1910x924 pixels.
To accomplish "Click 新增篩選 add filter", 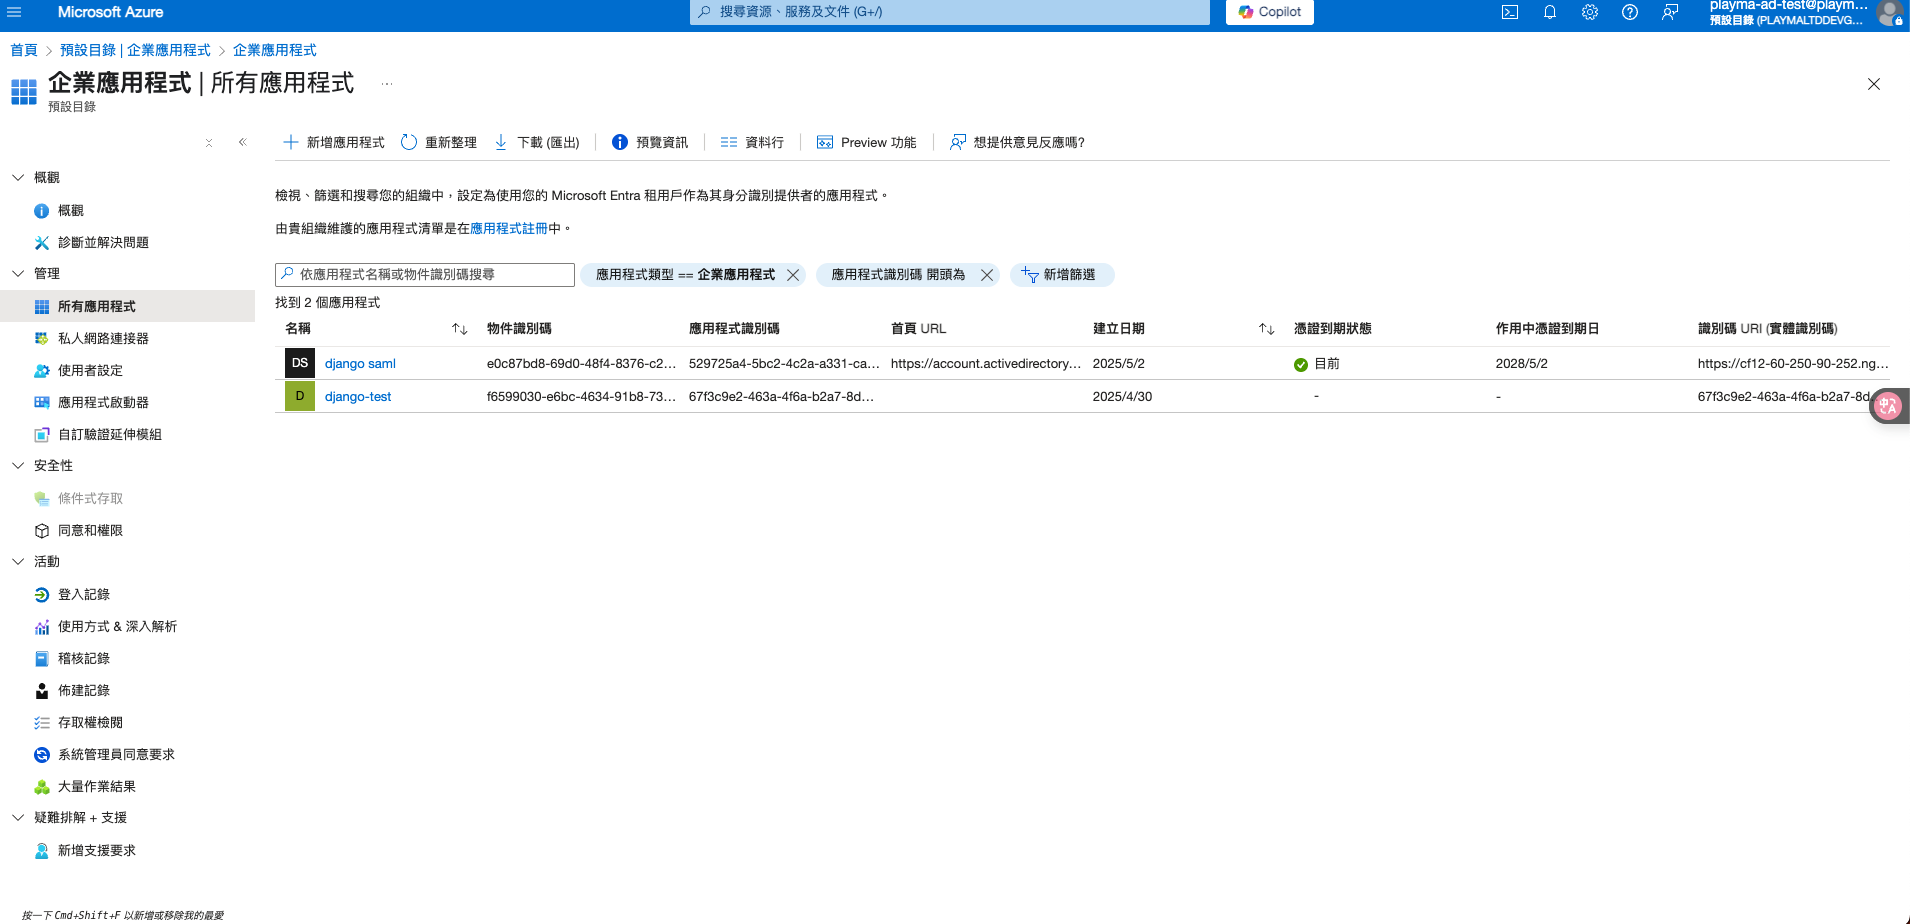I will tap(1062, 274).
